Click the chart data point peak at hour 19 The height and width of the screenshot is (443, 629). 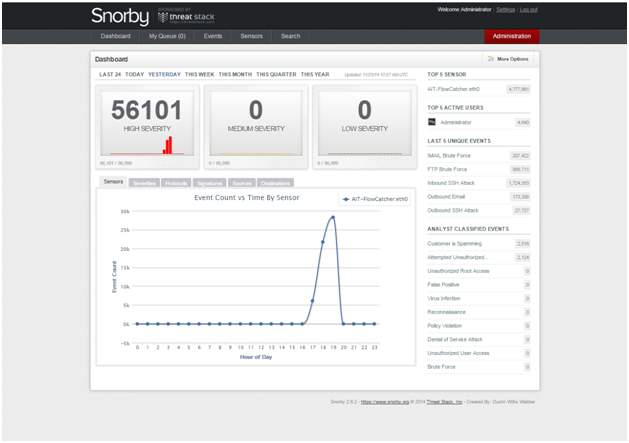click(333, 217)
